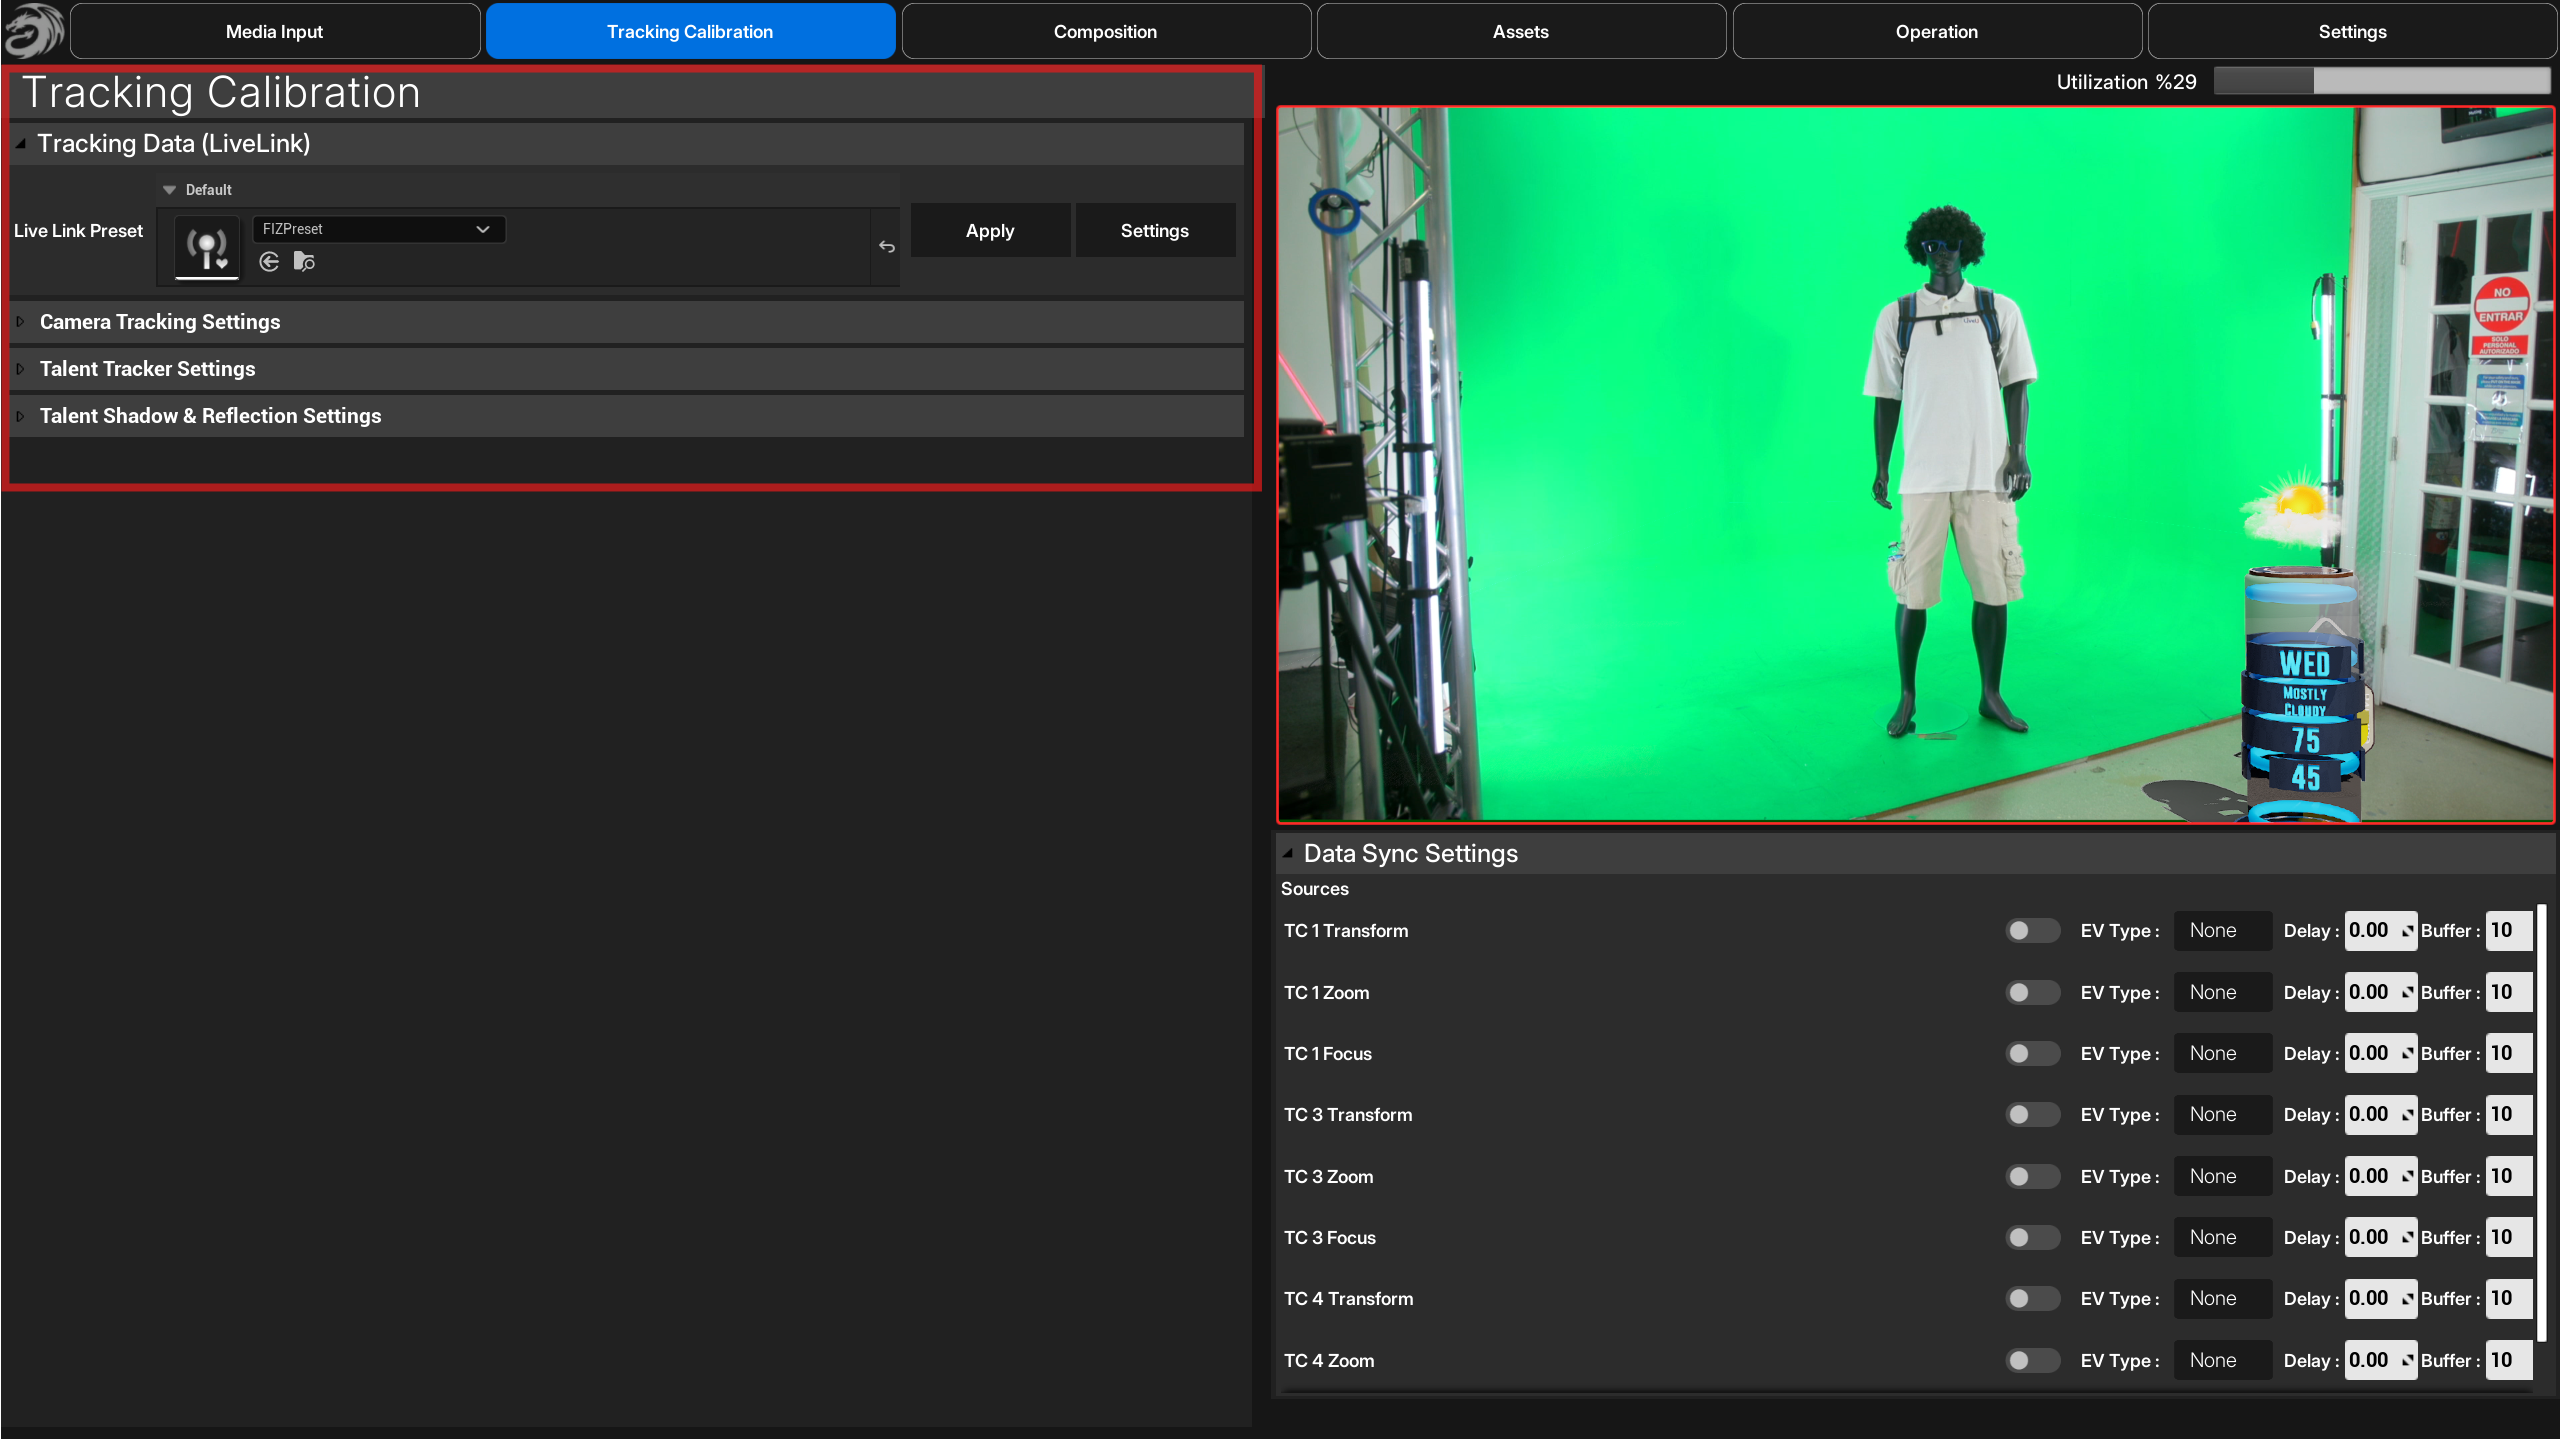This screenshot has width=2560, height=1439.
Task: Switch to the Composition tab
Action: click(1105, 31)
